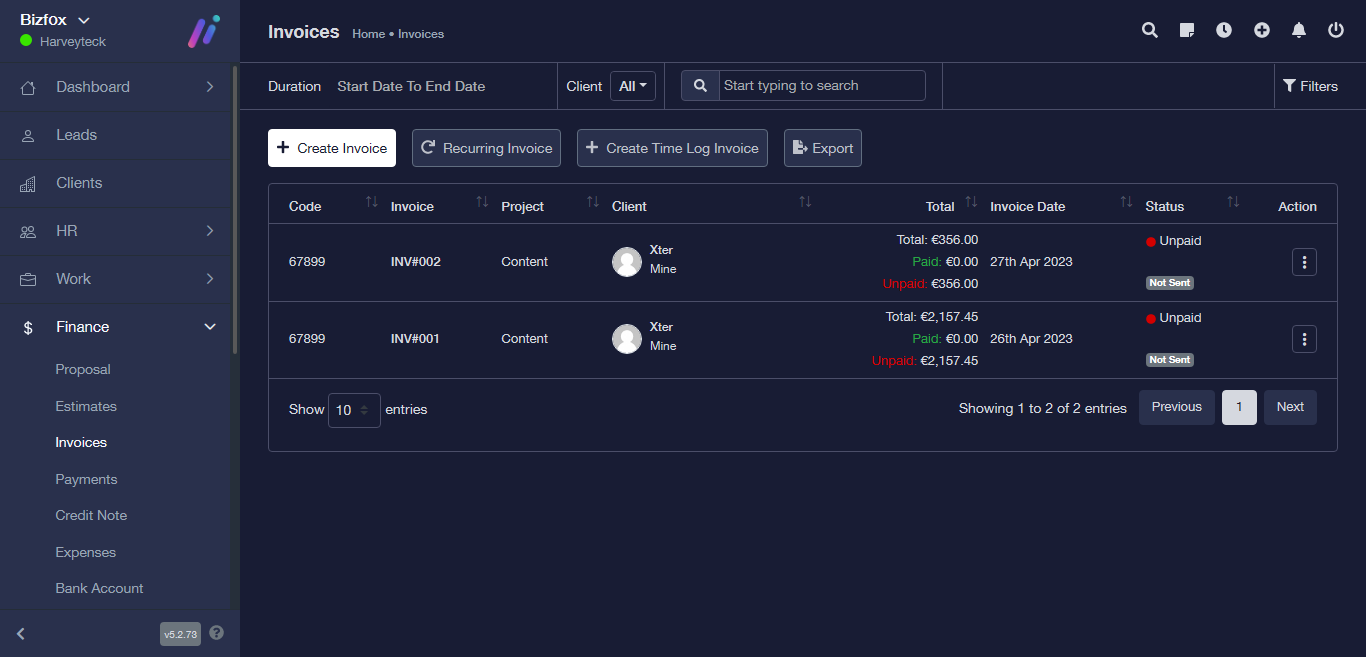Open action menu for invoice INV#002
This screenshot has height=657, width=1366.
[x=1304, y=262]
